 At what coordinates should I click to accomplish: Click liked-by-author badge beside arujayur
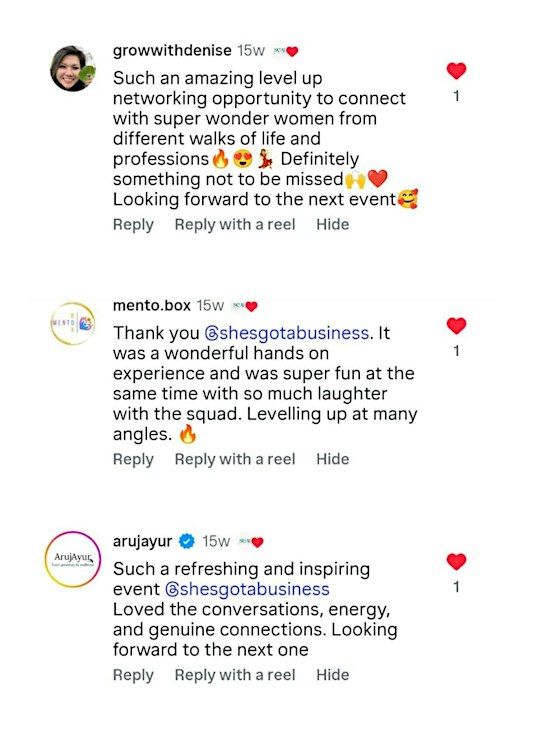(x=251, y=542)
